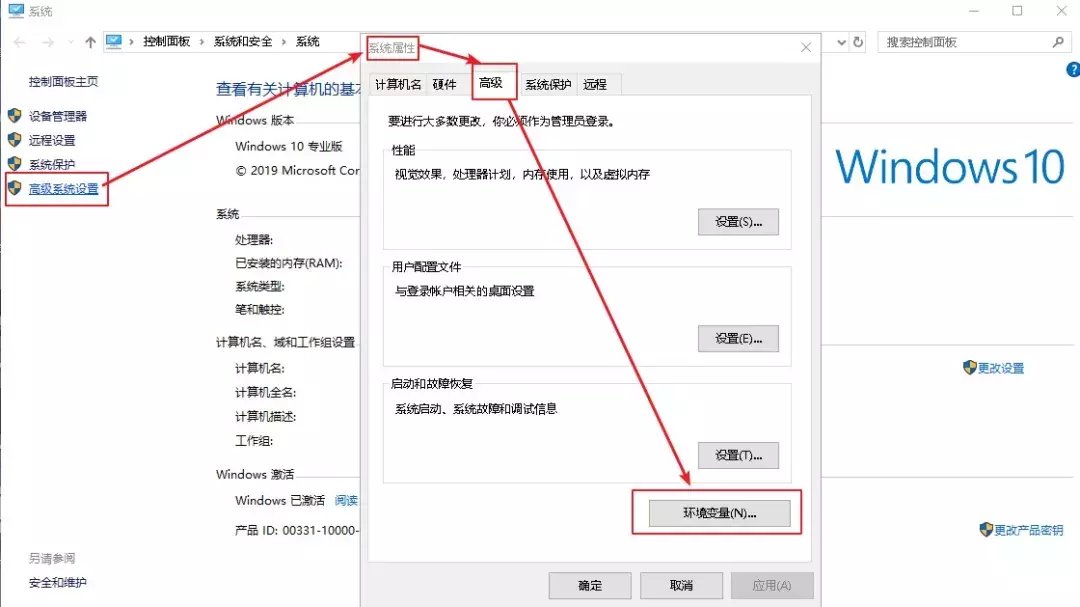Click the 更改设置 link
This screenshot has width=1080, height=607.
click(1001, 368)
